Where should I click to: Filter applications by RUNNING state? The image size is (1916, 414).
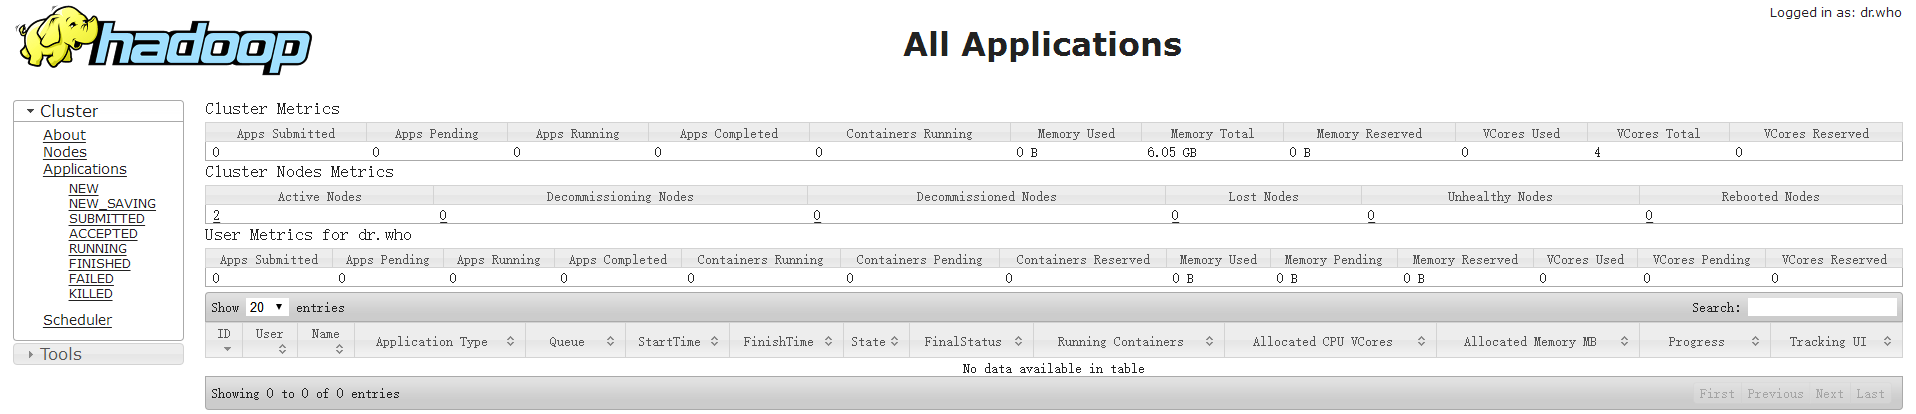pos(98,249)
